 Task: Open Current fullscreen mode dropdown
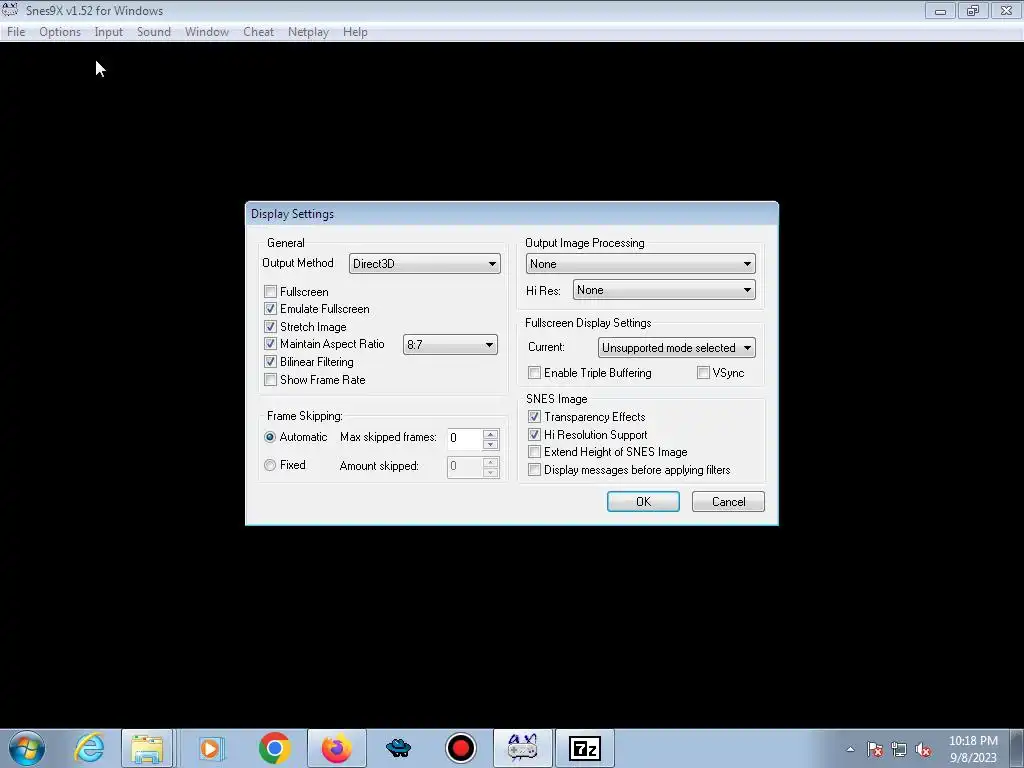677,347
